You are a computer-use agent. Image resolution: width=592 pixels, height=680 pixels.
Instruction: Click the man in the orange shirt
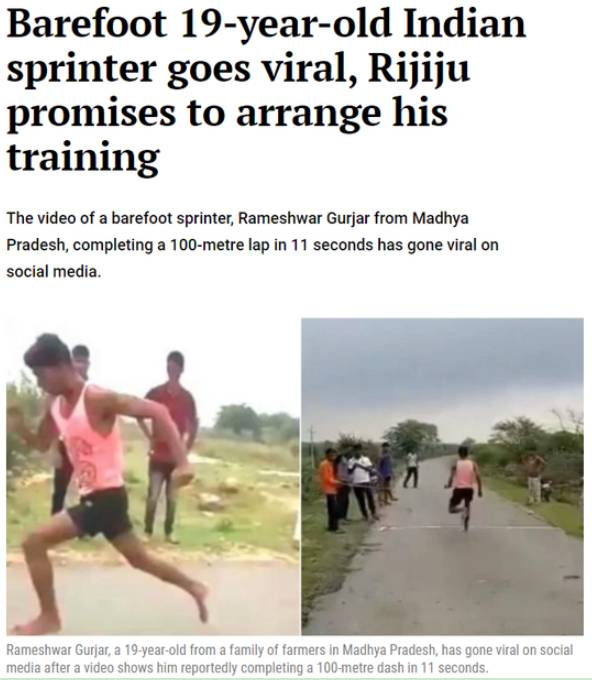[330, 489]
